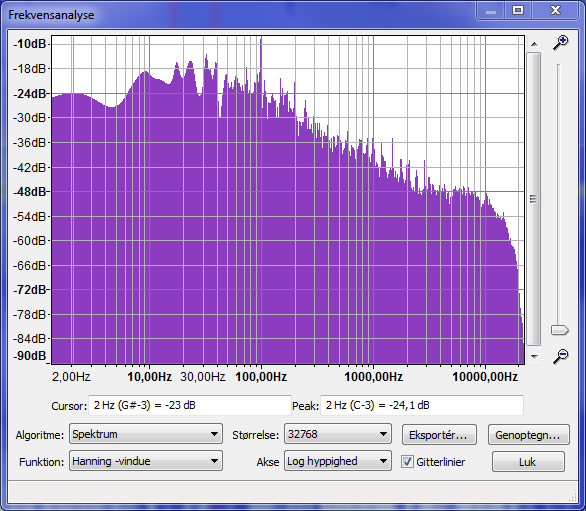The image size is (586, 511).
Task: Click the -24dB axis label
Action: click(30, 93)
